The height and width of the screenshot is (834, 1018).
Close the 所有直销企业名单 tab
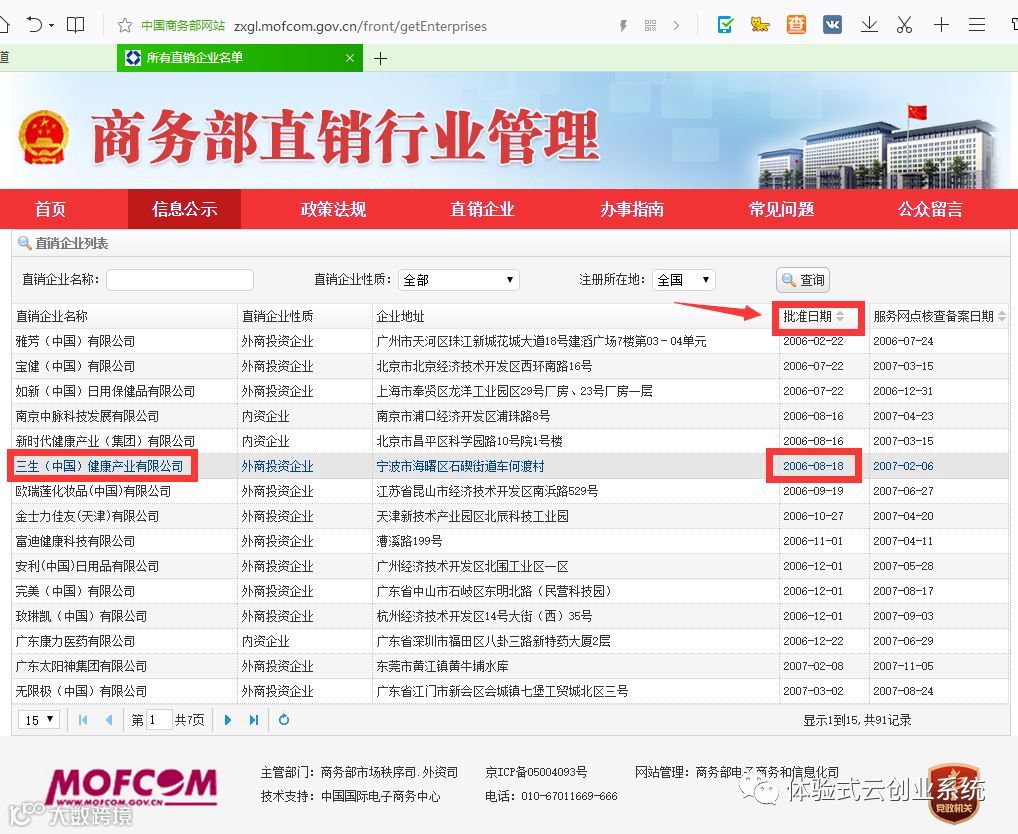coord(350,58)
